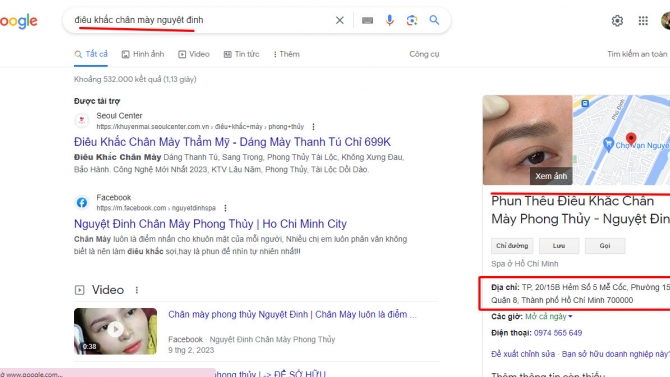
Task: Open the Công cụ tools option
Action: (424, 54)
